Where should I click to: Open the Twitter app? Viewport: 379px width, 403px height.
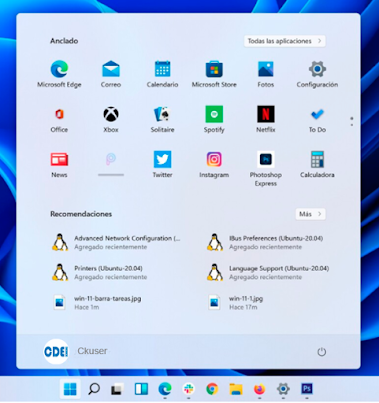pos(162,165)
